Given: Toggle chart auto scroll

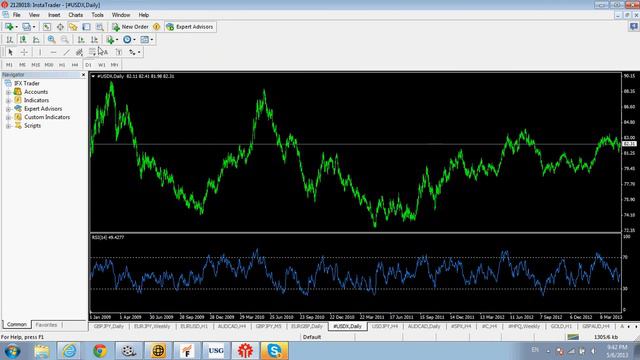Looking at the screenshot, I should click(x=81, y=40).
